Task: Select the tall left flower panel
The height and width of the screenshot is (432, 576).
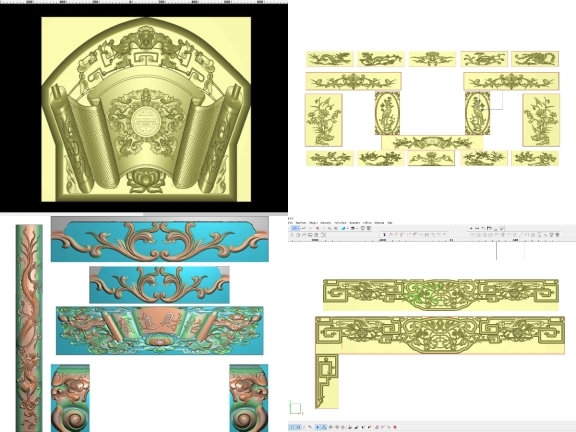Action: click(324, 120)
